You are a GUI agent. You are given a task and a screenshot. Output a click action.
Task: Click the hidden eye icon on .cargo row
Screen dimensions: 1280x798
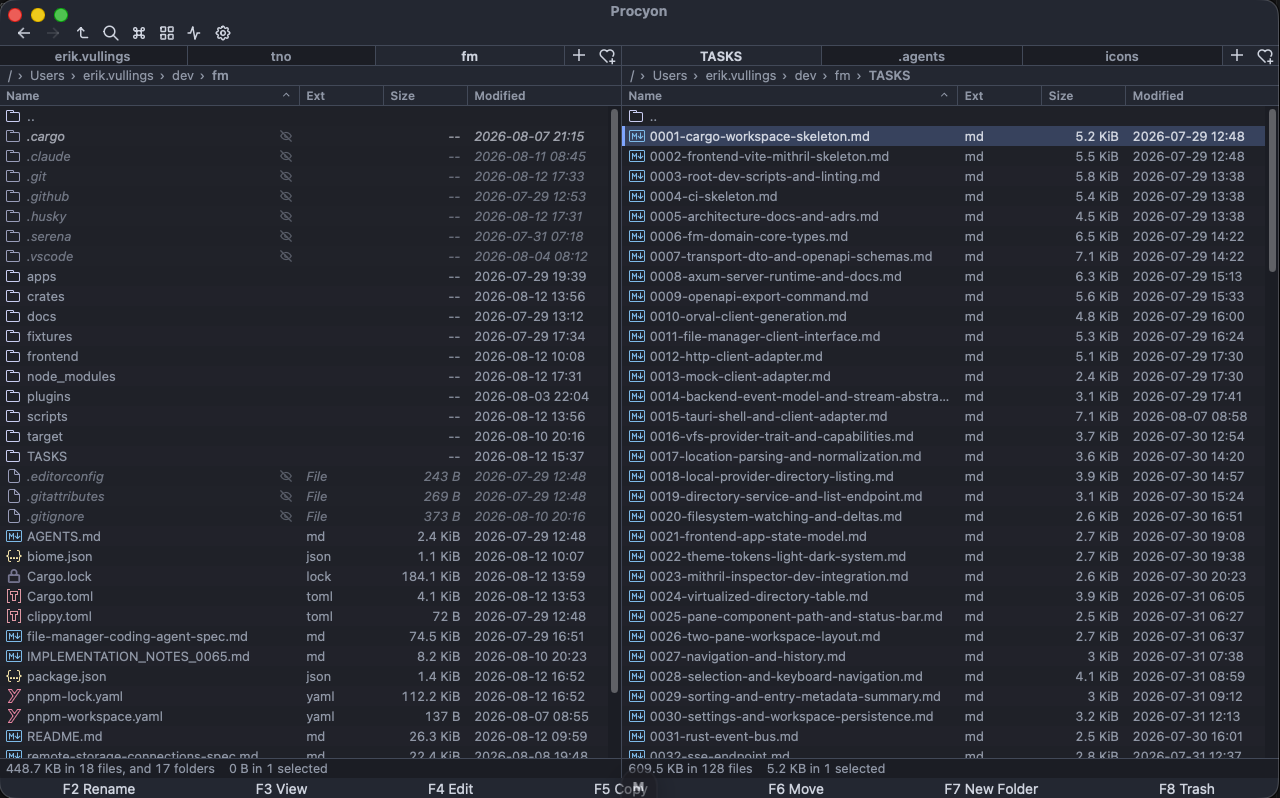pos(286,136)
